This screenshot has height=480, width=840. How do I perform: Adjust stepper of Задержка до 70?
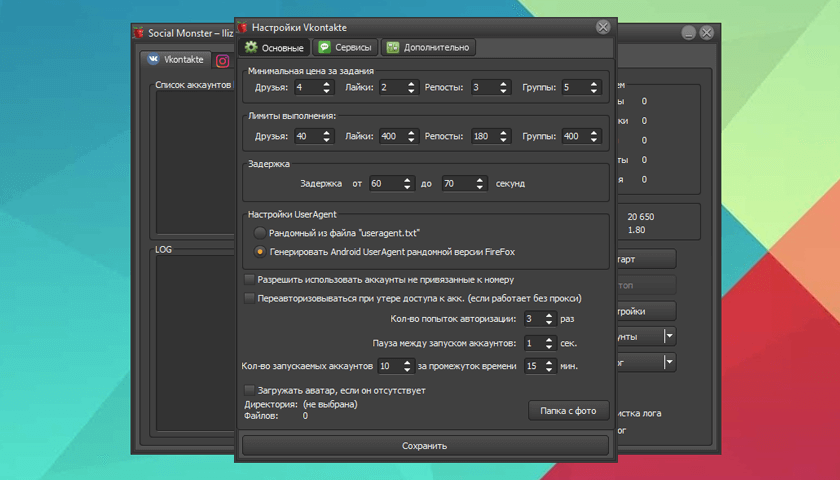click(481, 184)
